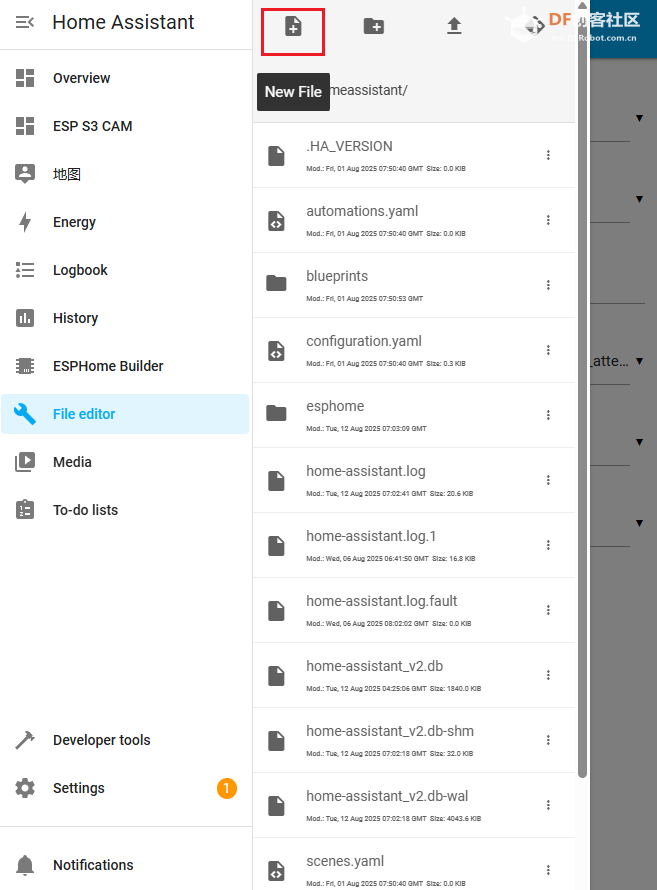Open options menu for esphome folder
Screen dimensions: 657x890
click(x=548, y=415)
